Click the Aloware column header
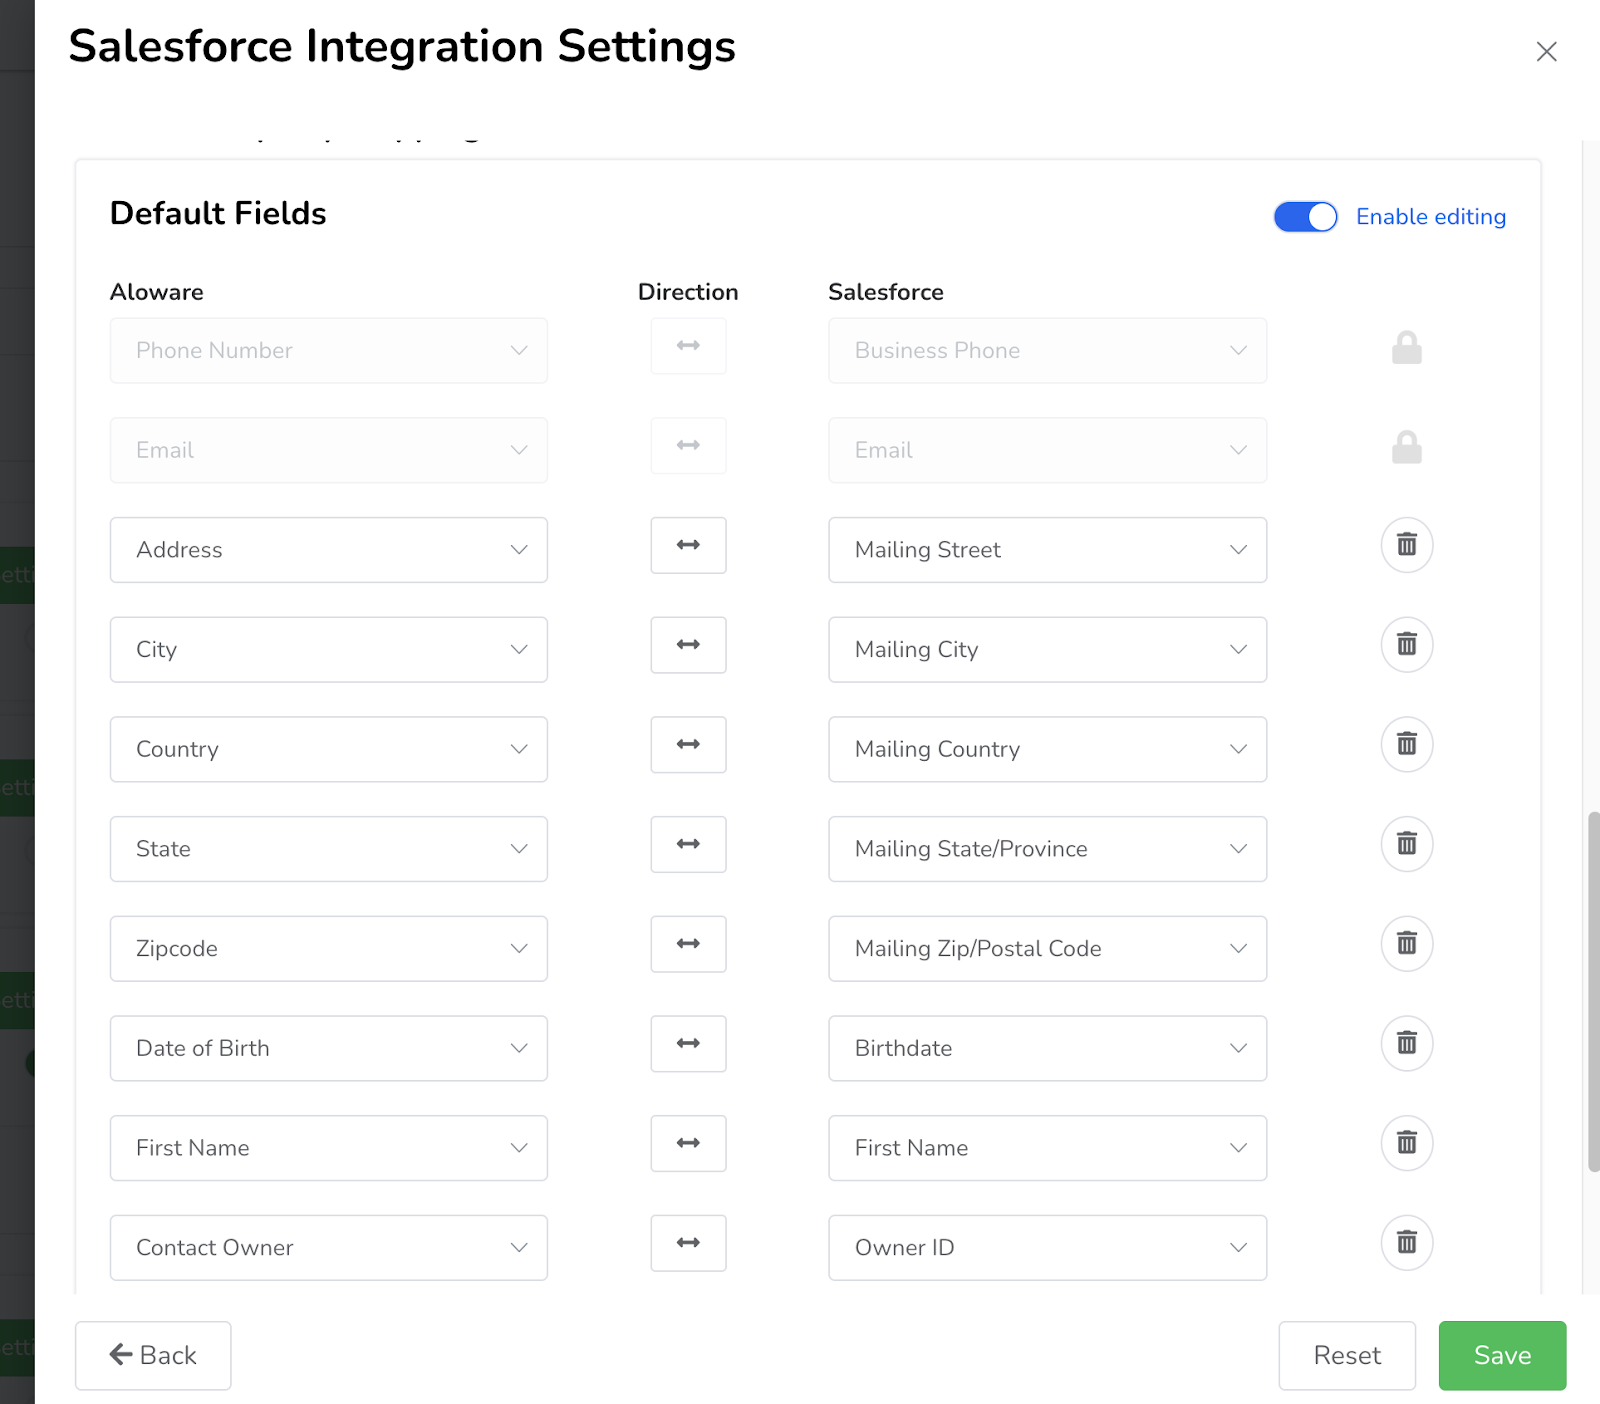 point(157,292)
